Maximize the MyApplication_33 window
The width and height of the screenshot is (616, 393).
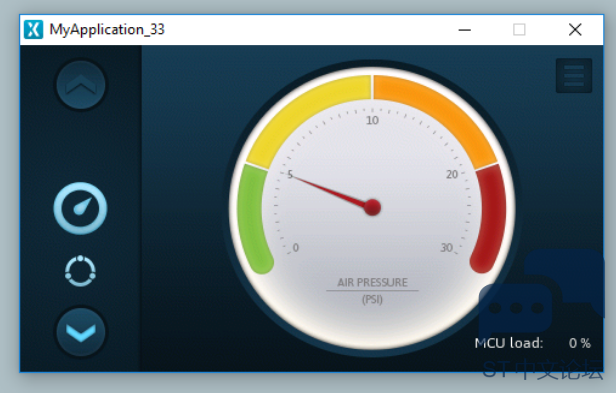tap(519, 29)
